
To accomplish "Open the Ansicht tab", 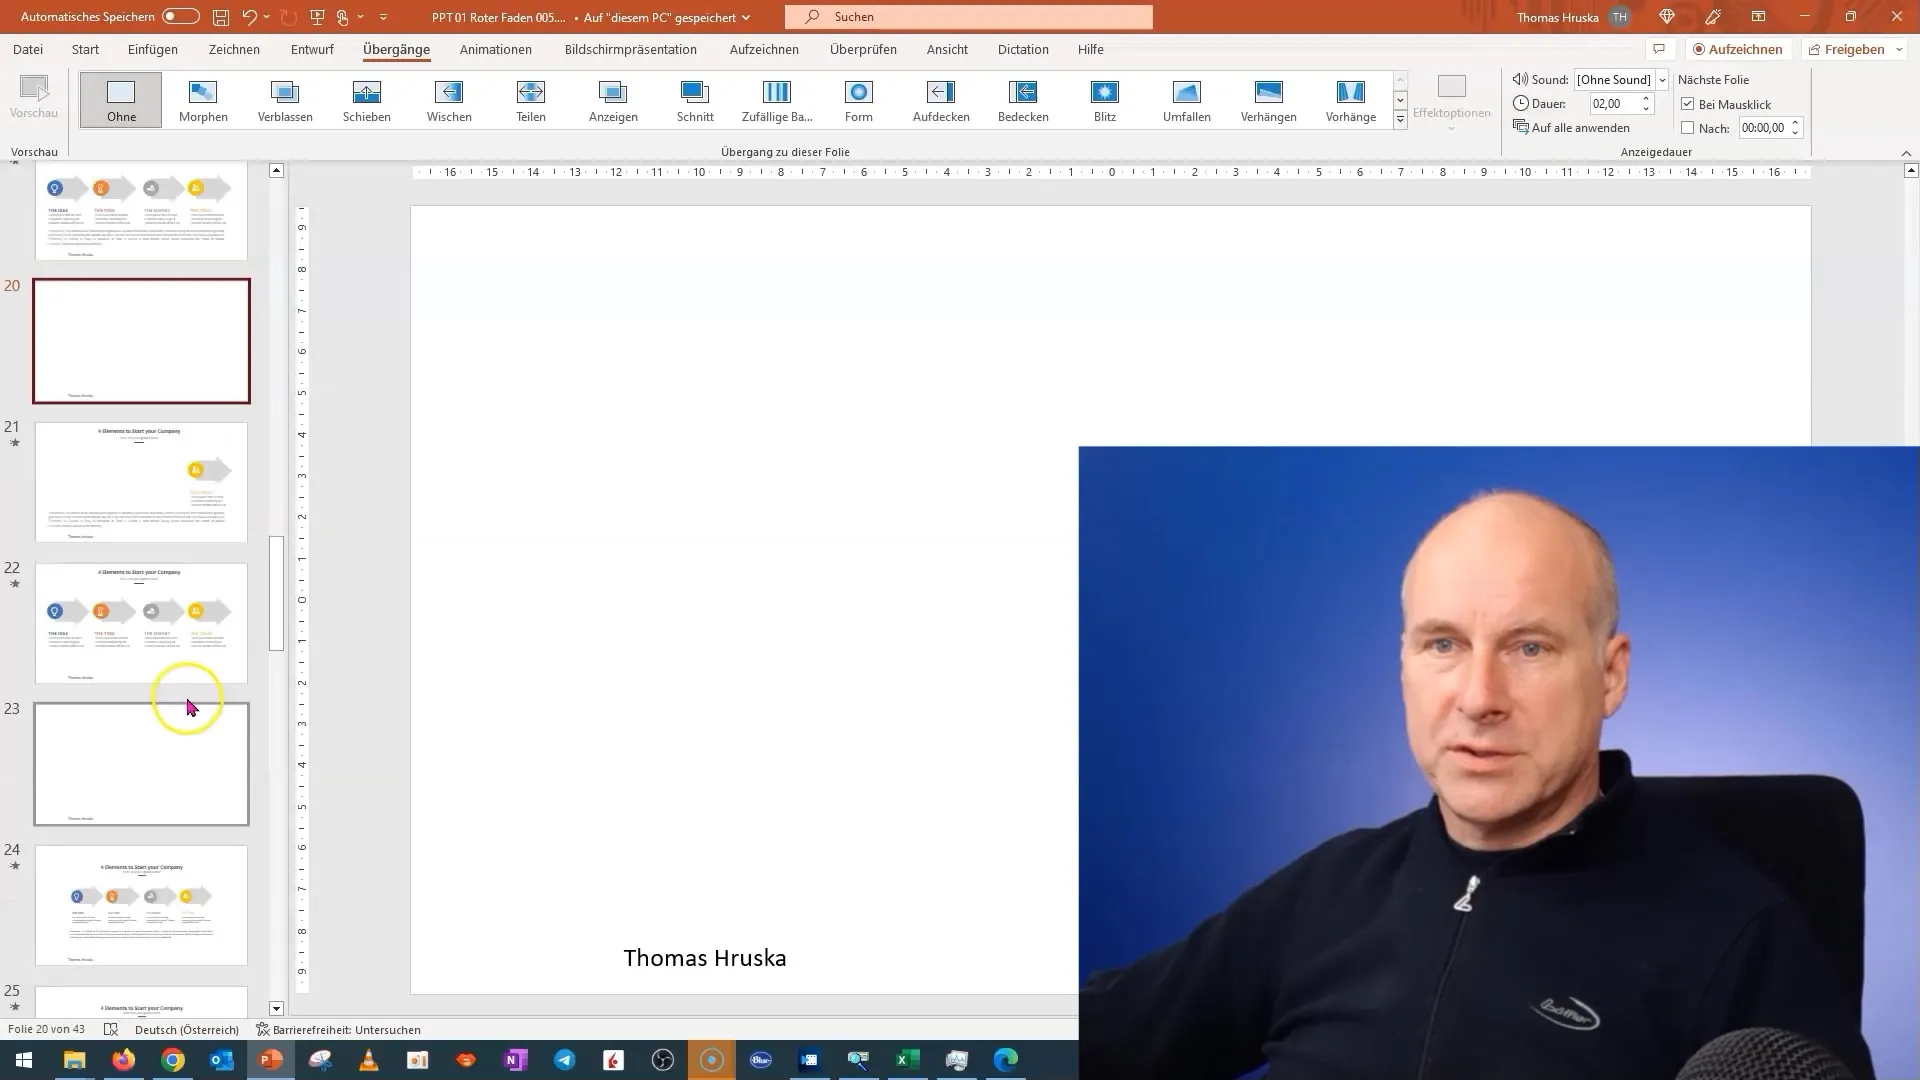I will click(947, 49).
